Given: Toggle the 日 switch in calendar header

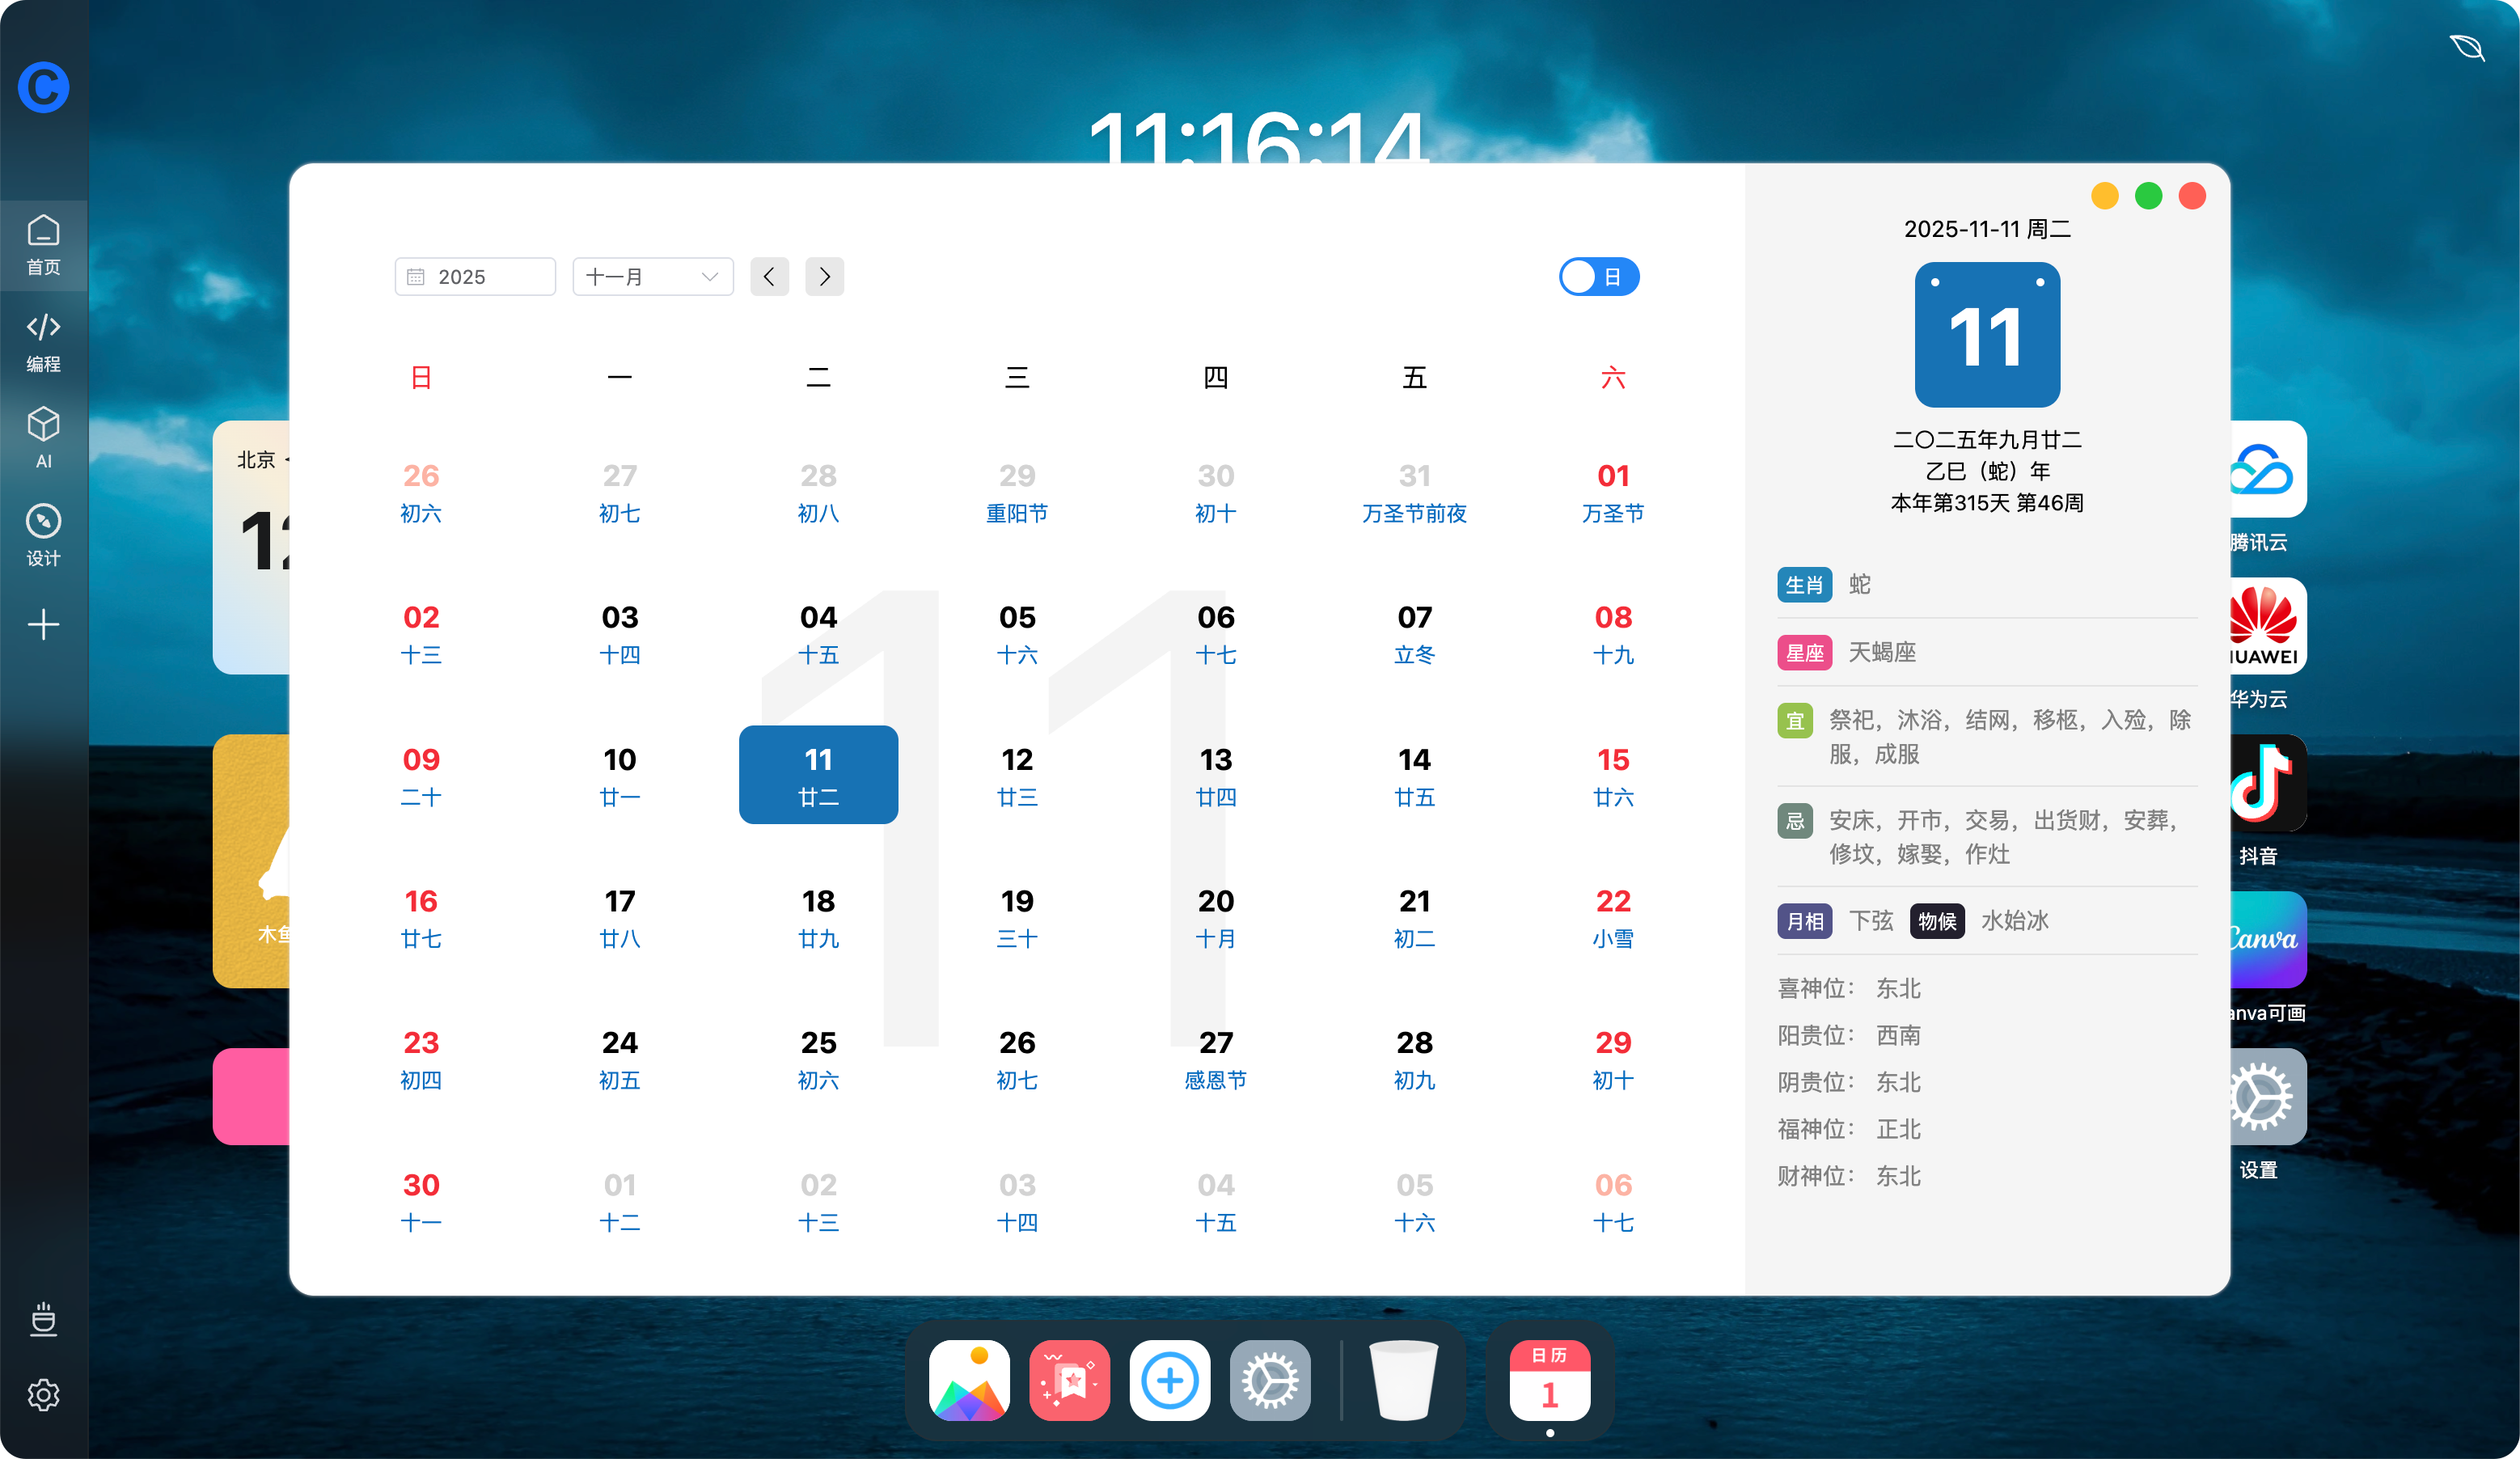Looking at the screenshot, I should point(1598,277).
